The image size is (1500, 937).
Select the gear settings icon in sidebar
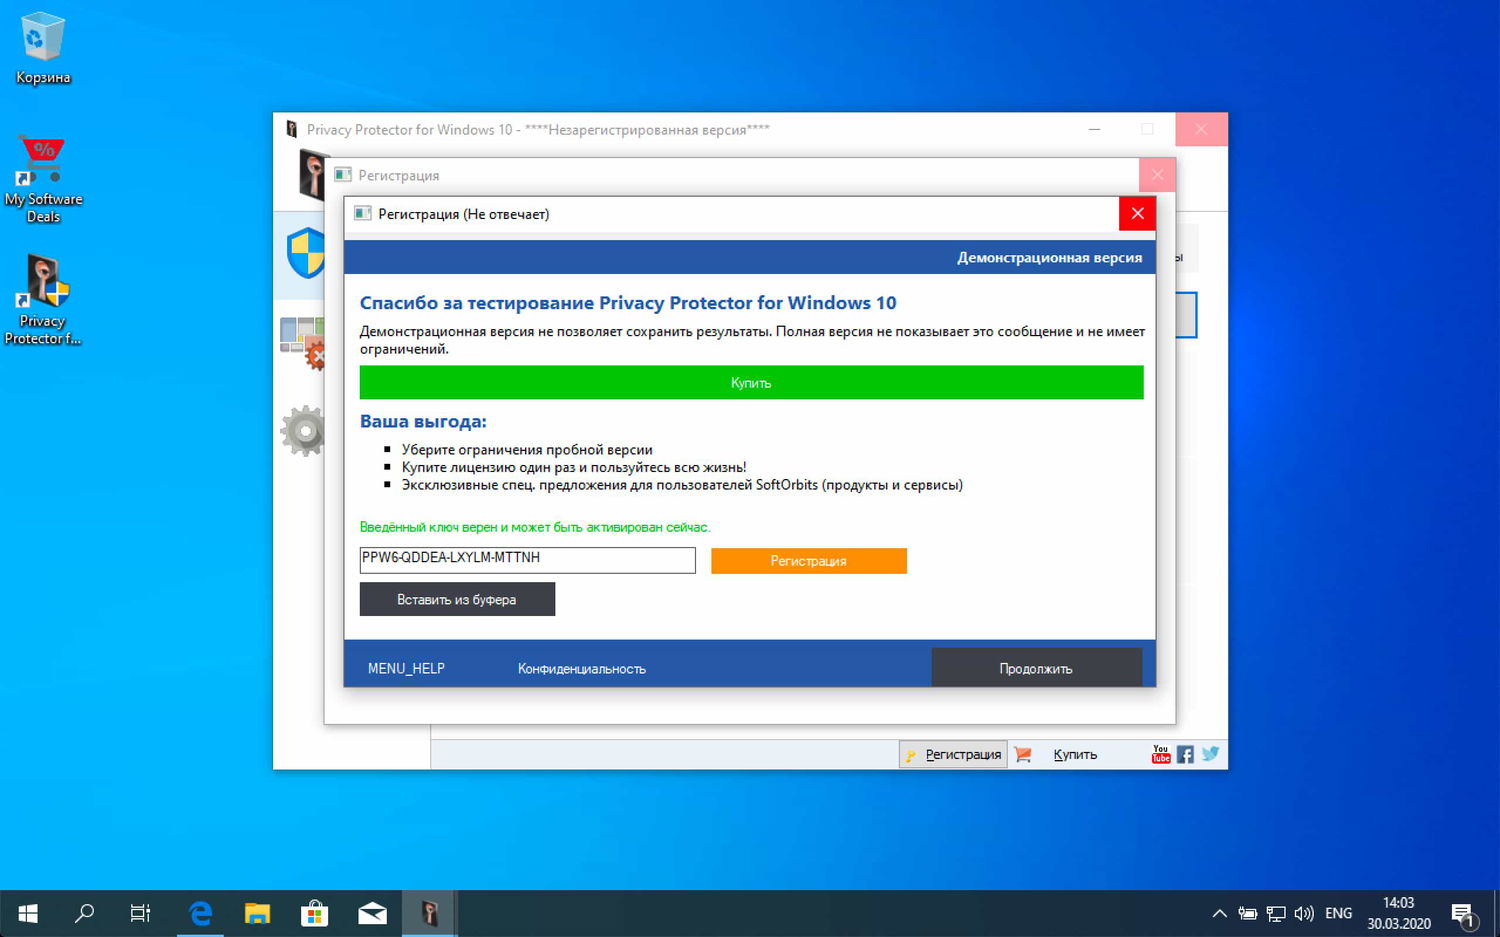coord(304,431)
